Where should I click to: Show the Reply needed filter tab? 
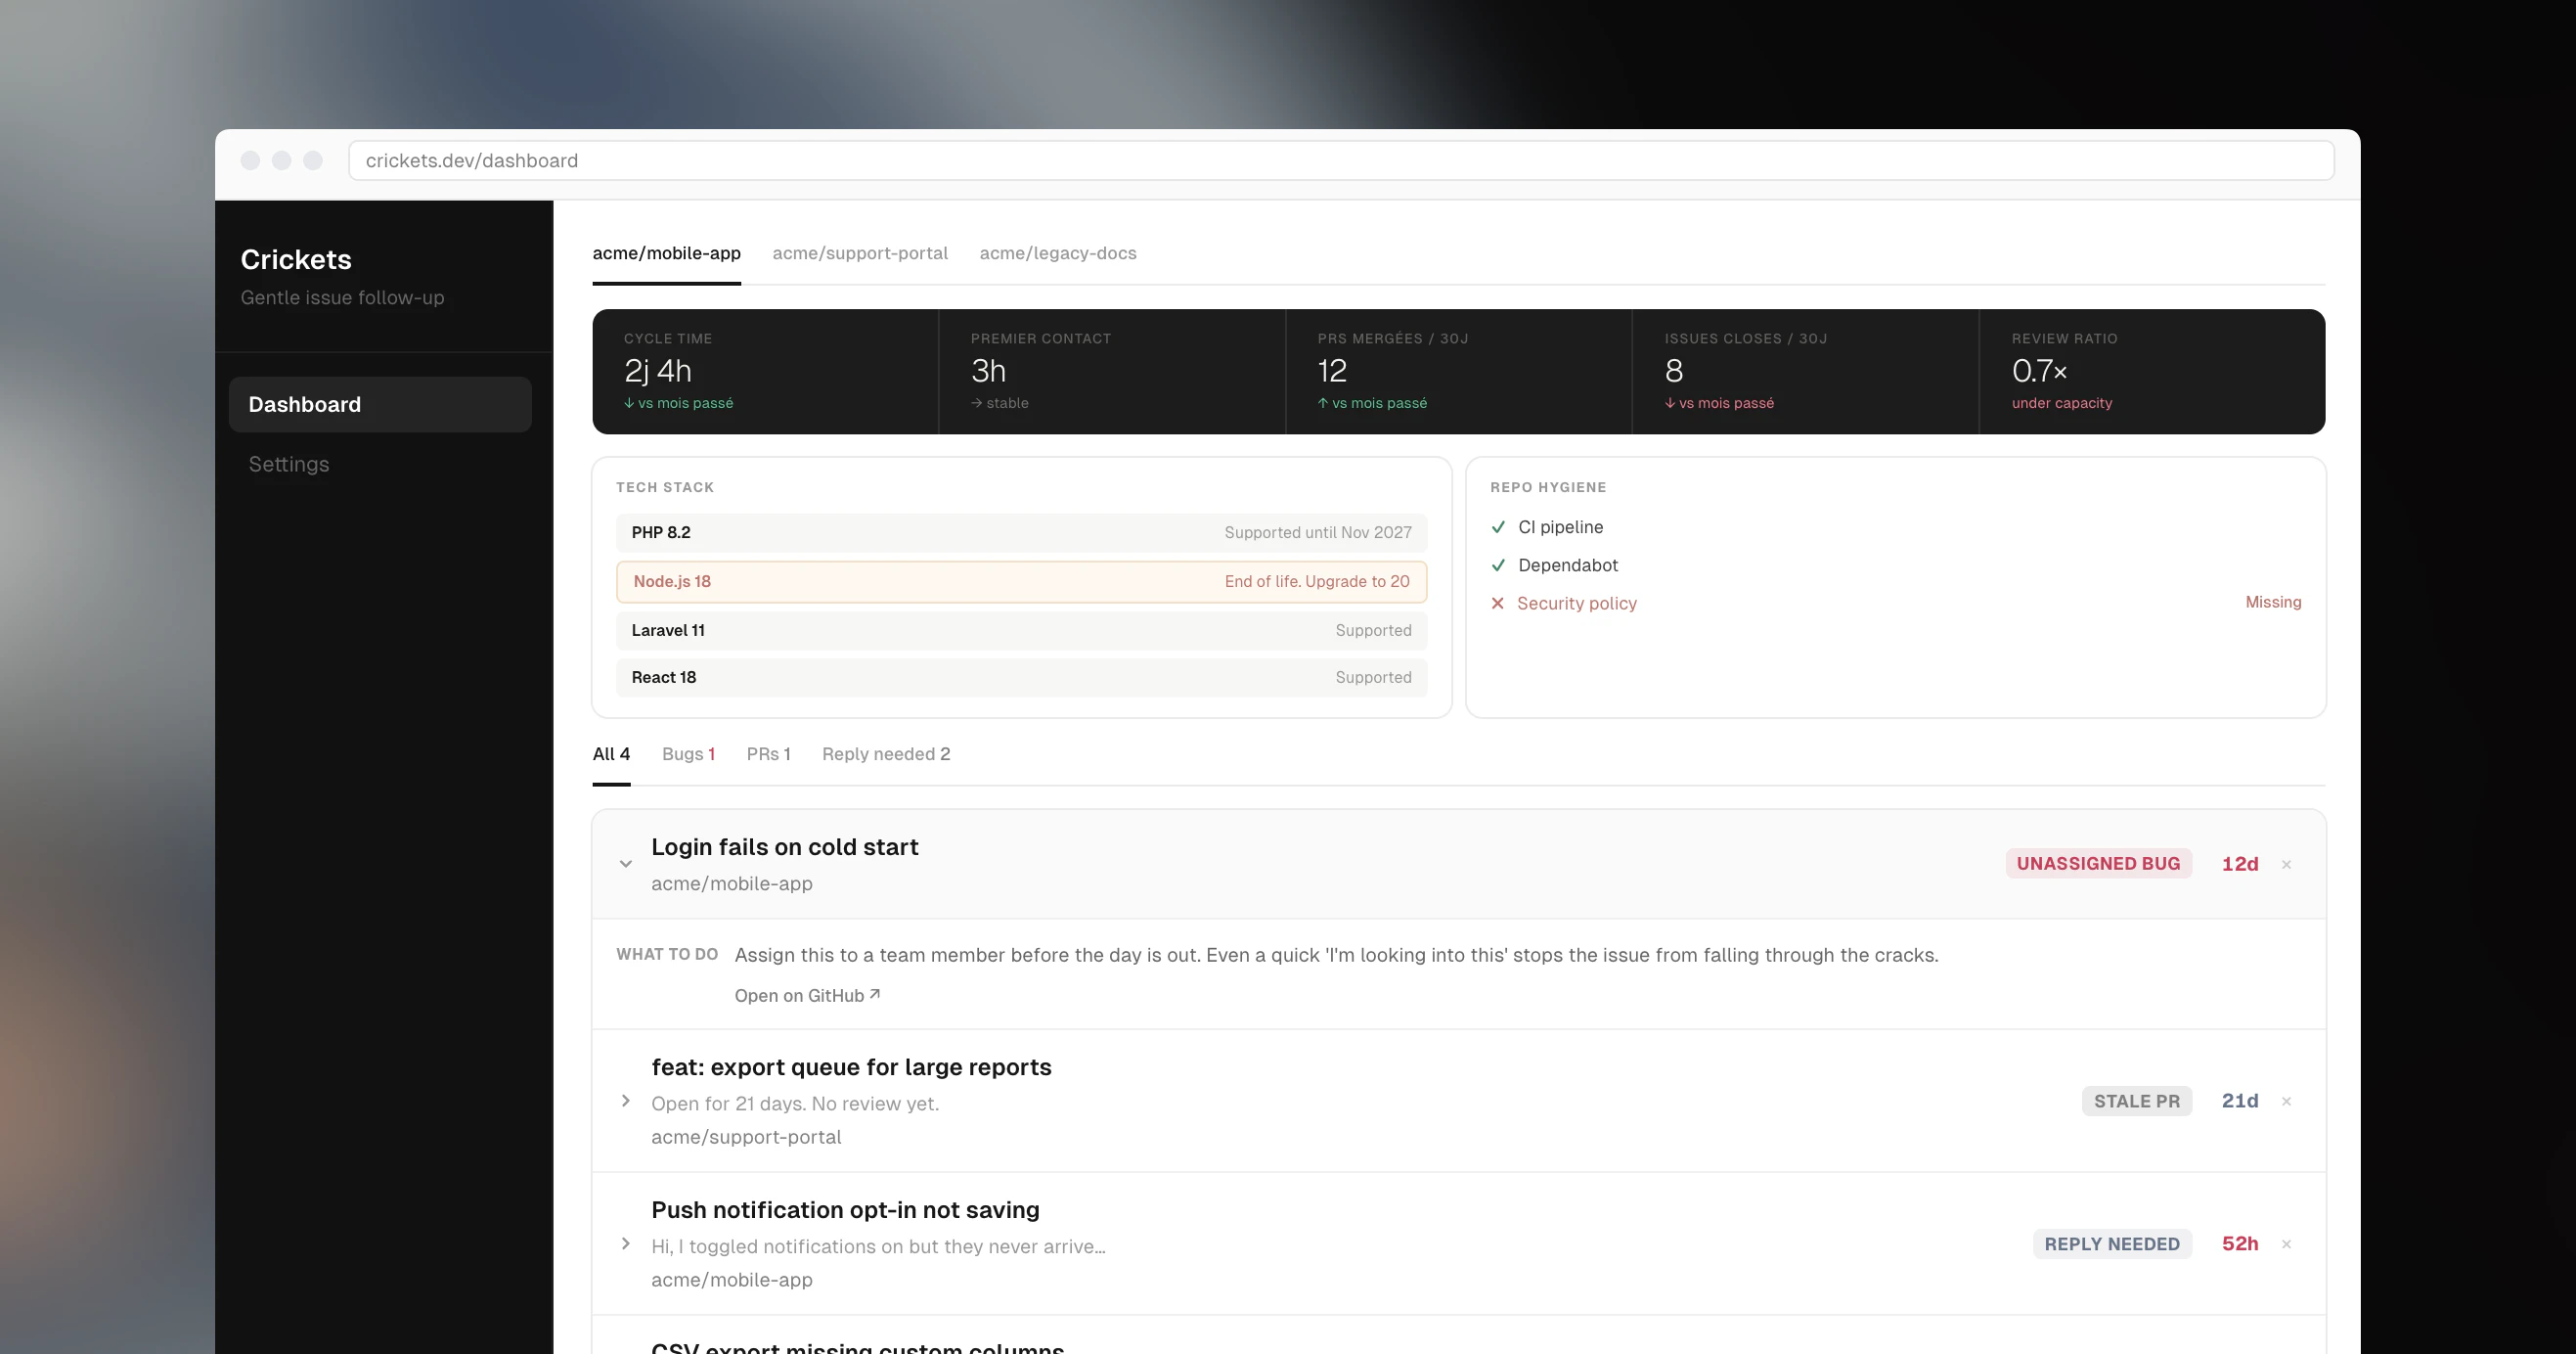(x=885, y=754)
